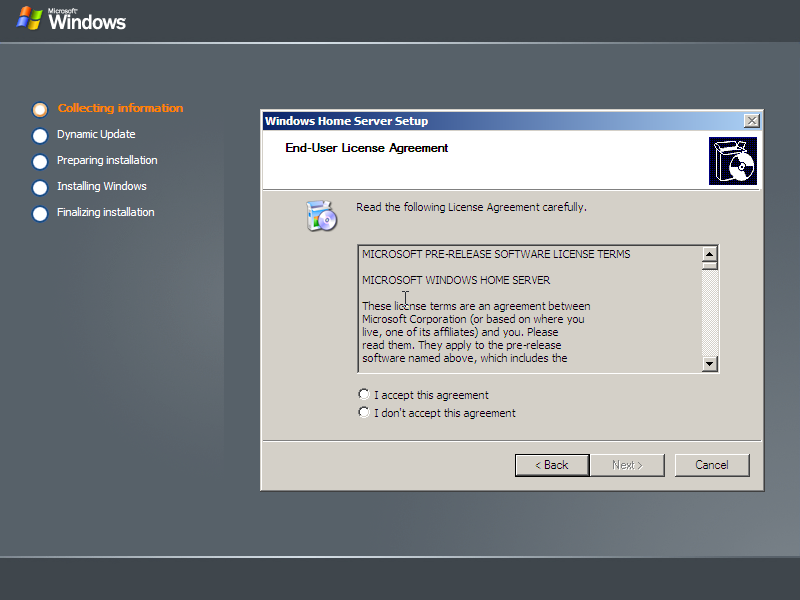Click "MICROSOFT WINDOWS HOME SERVER" line
This screenshot has width=800, height=600.
[456, 280]
